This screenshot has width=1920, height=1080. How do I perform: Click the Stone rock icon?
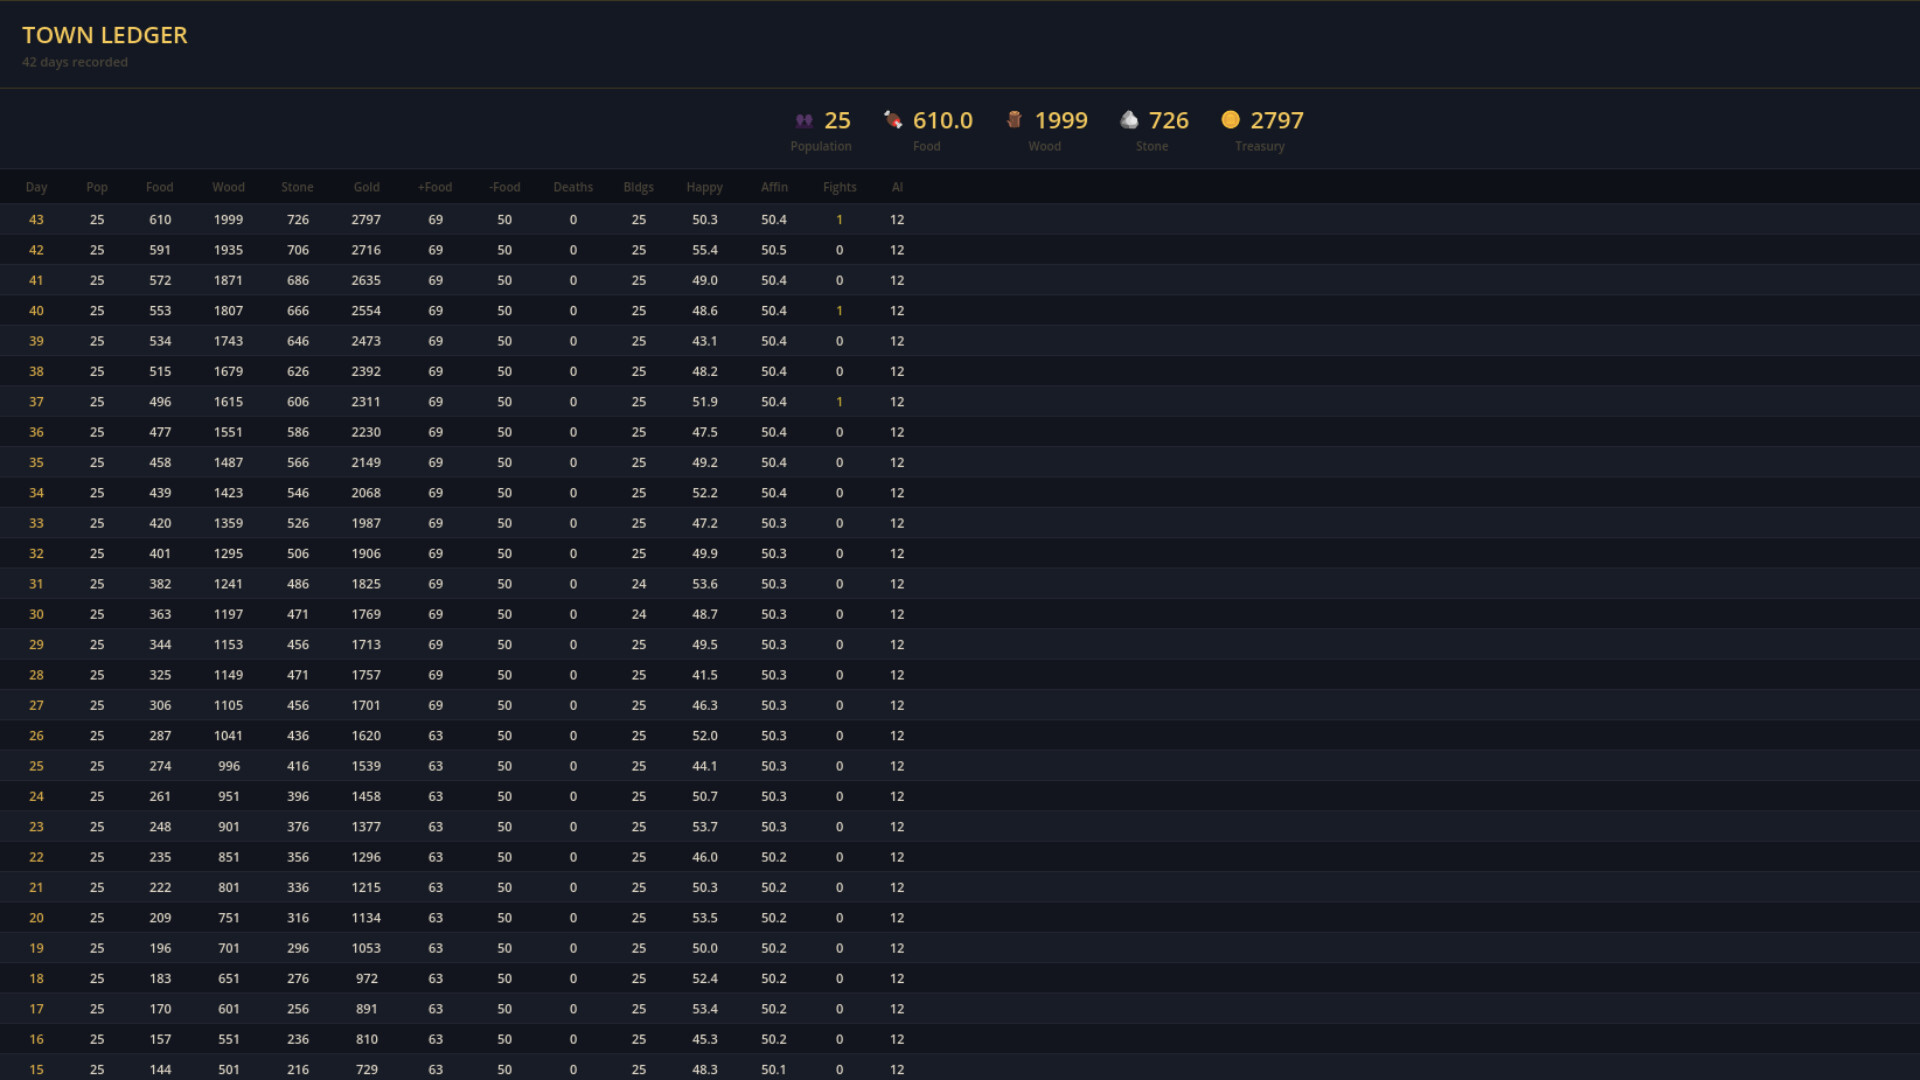pos(1129,120)
